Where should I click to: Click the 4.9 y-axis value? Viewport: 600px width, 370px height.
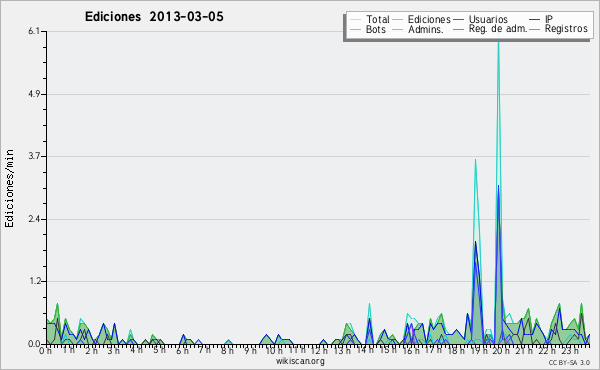pyautogui.click(x=34, y=94)
